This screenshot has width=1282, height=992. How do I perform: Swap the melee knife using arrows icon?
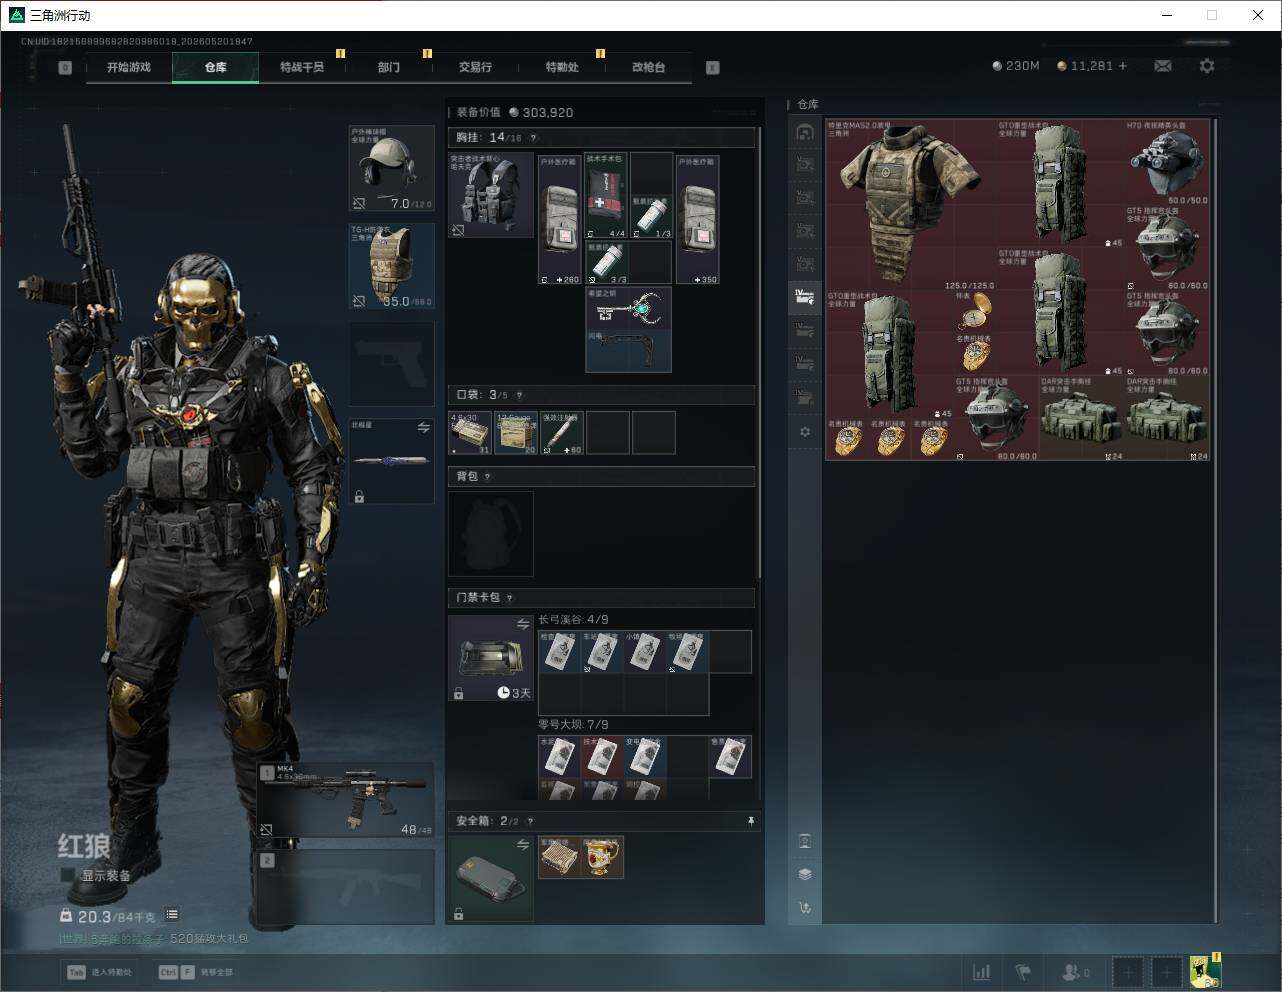424,427
